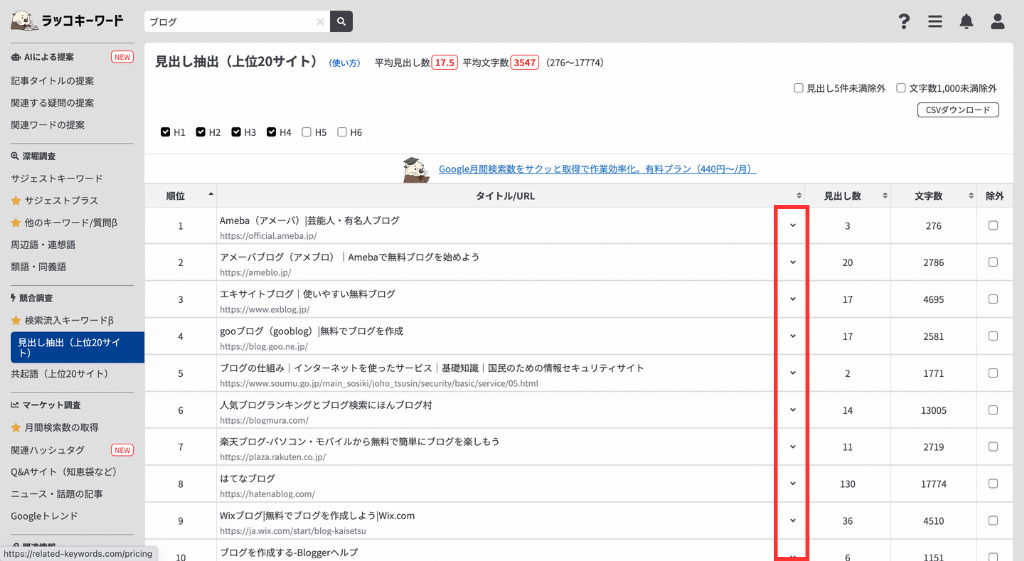Sort by 順位 column arrow

tap(210, 195)
